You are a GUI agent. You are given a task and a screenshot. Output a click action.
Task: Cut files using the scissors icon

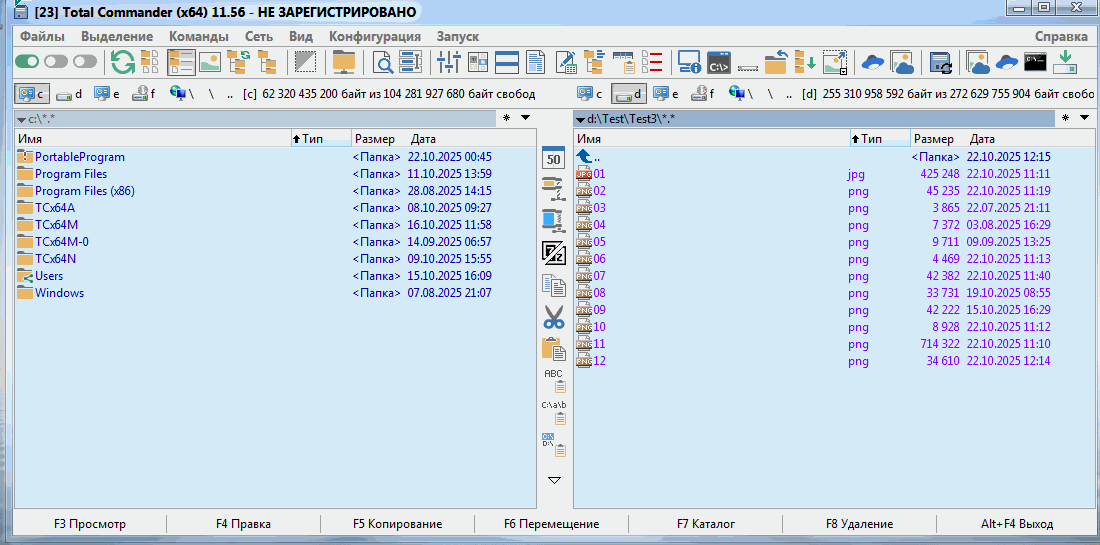[554, 317]
